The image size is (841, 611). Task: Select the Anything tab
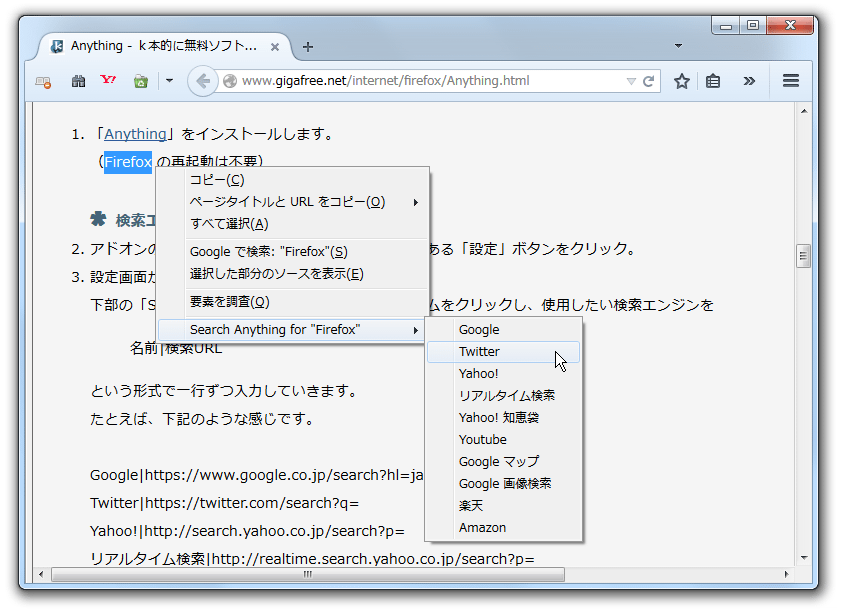(x=164, y=46)
